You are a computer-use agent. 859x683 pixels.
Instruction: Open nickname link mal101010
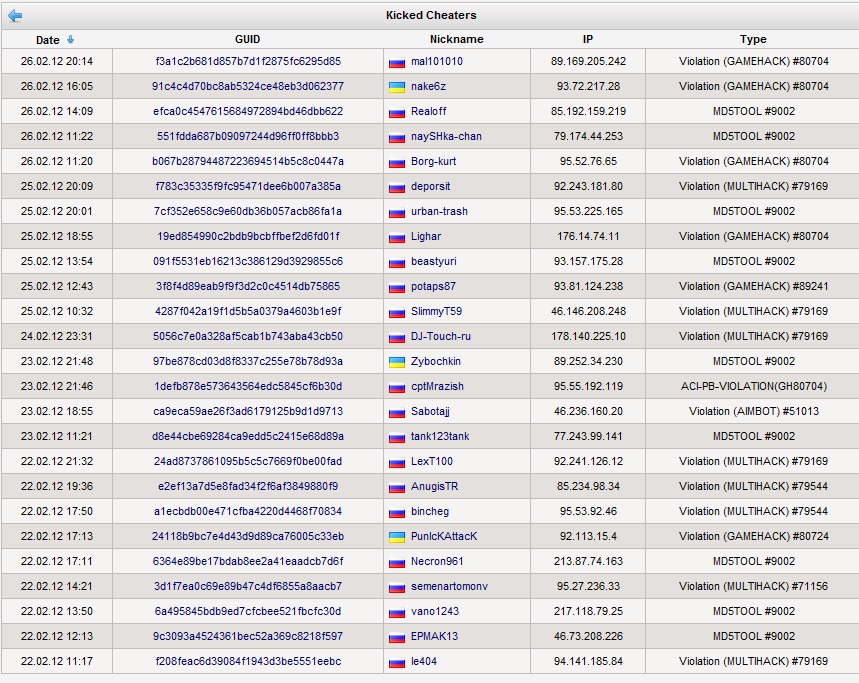click(x=437, y=61)
